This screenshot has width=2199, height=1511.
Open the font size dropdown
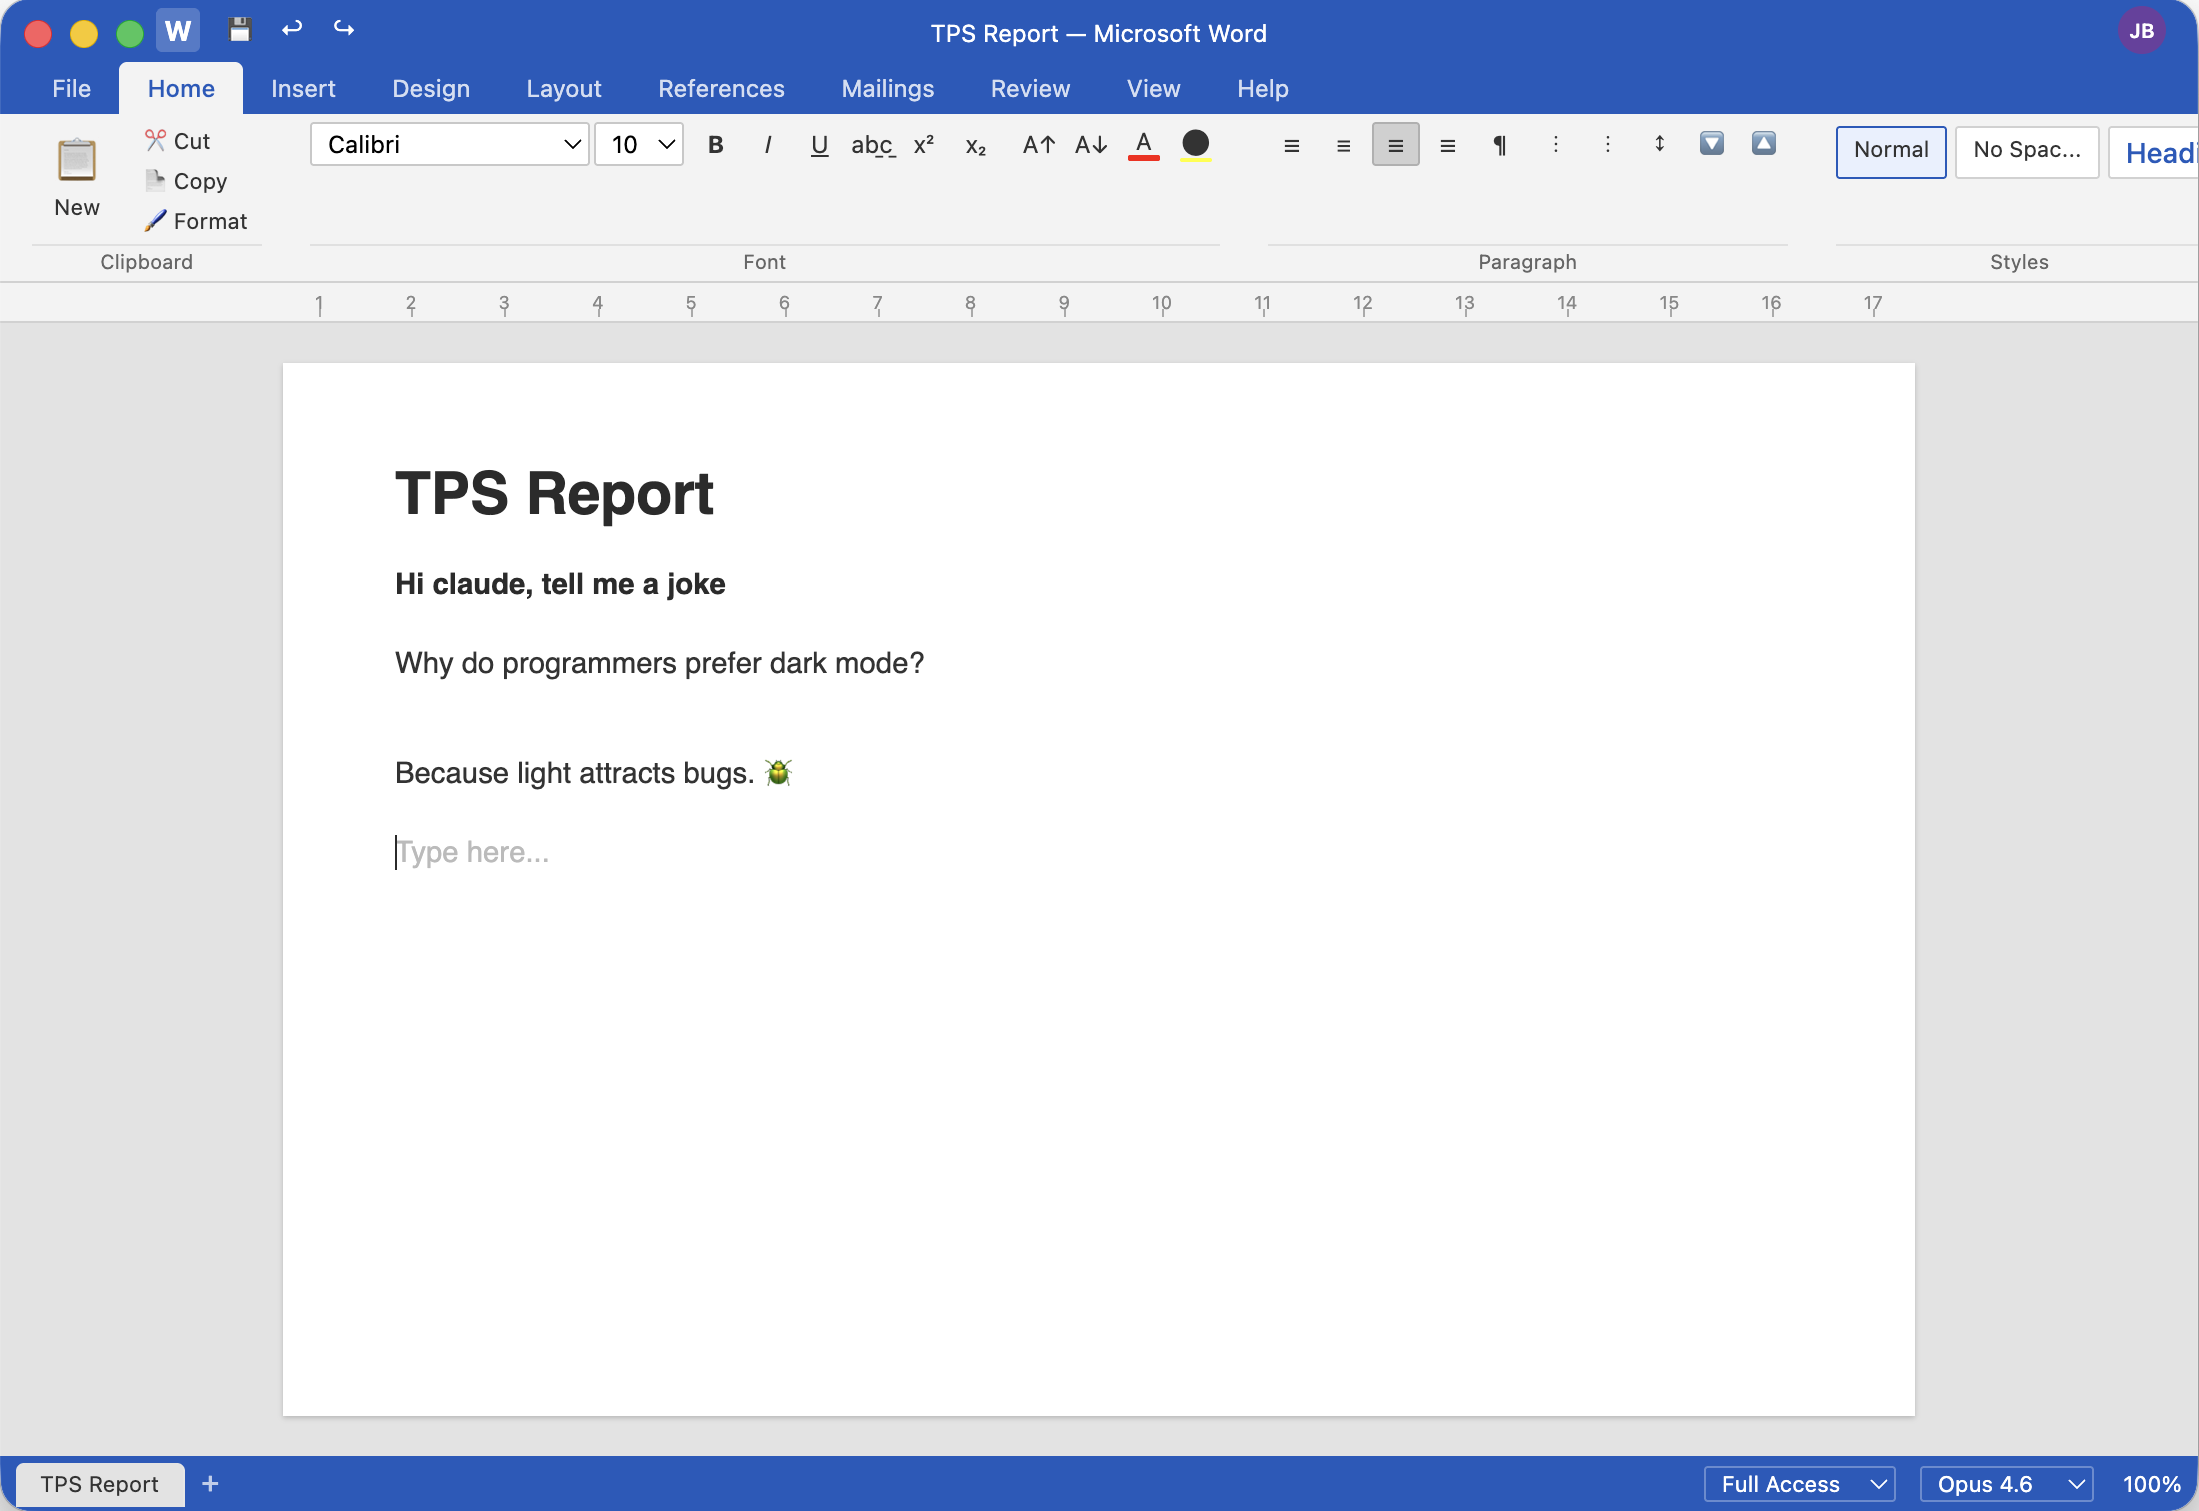[638, 144]
